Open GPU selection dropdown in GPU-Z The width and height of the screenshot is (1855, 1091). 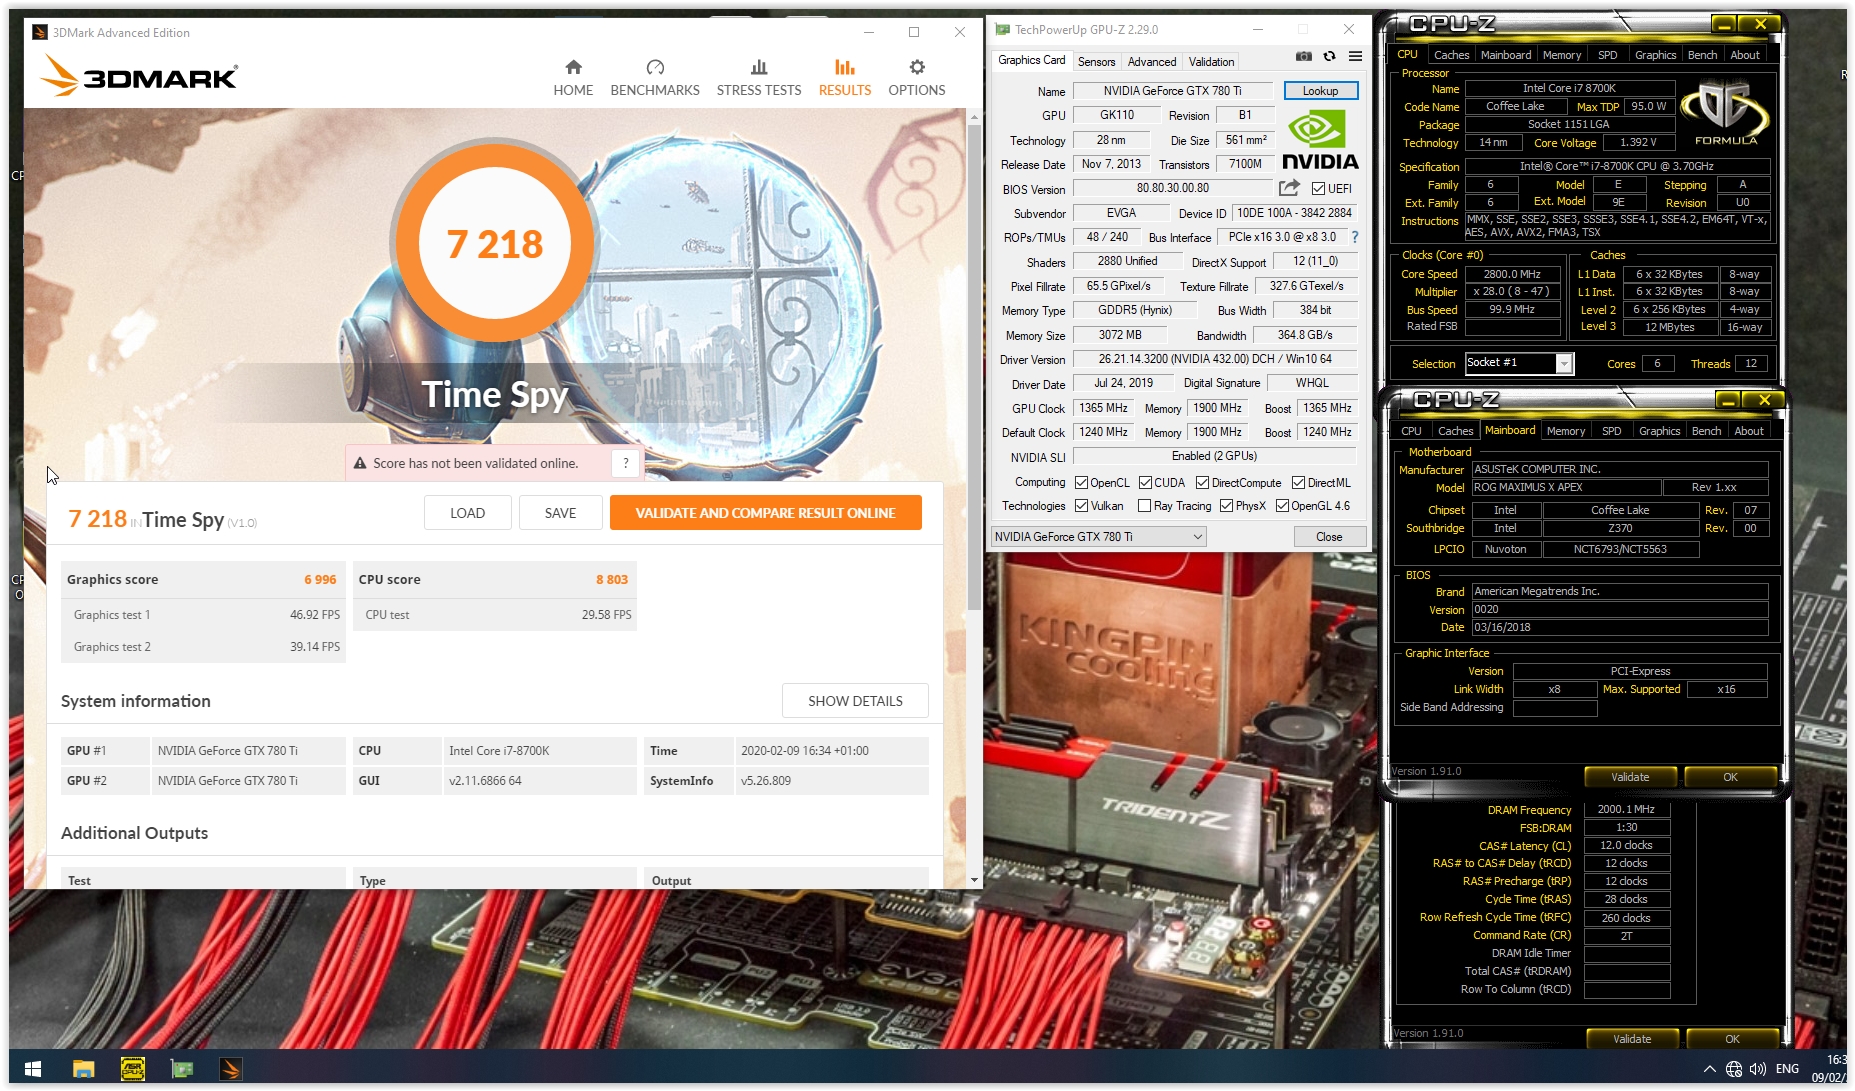(x=1098, y=537)
